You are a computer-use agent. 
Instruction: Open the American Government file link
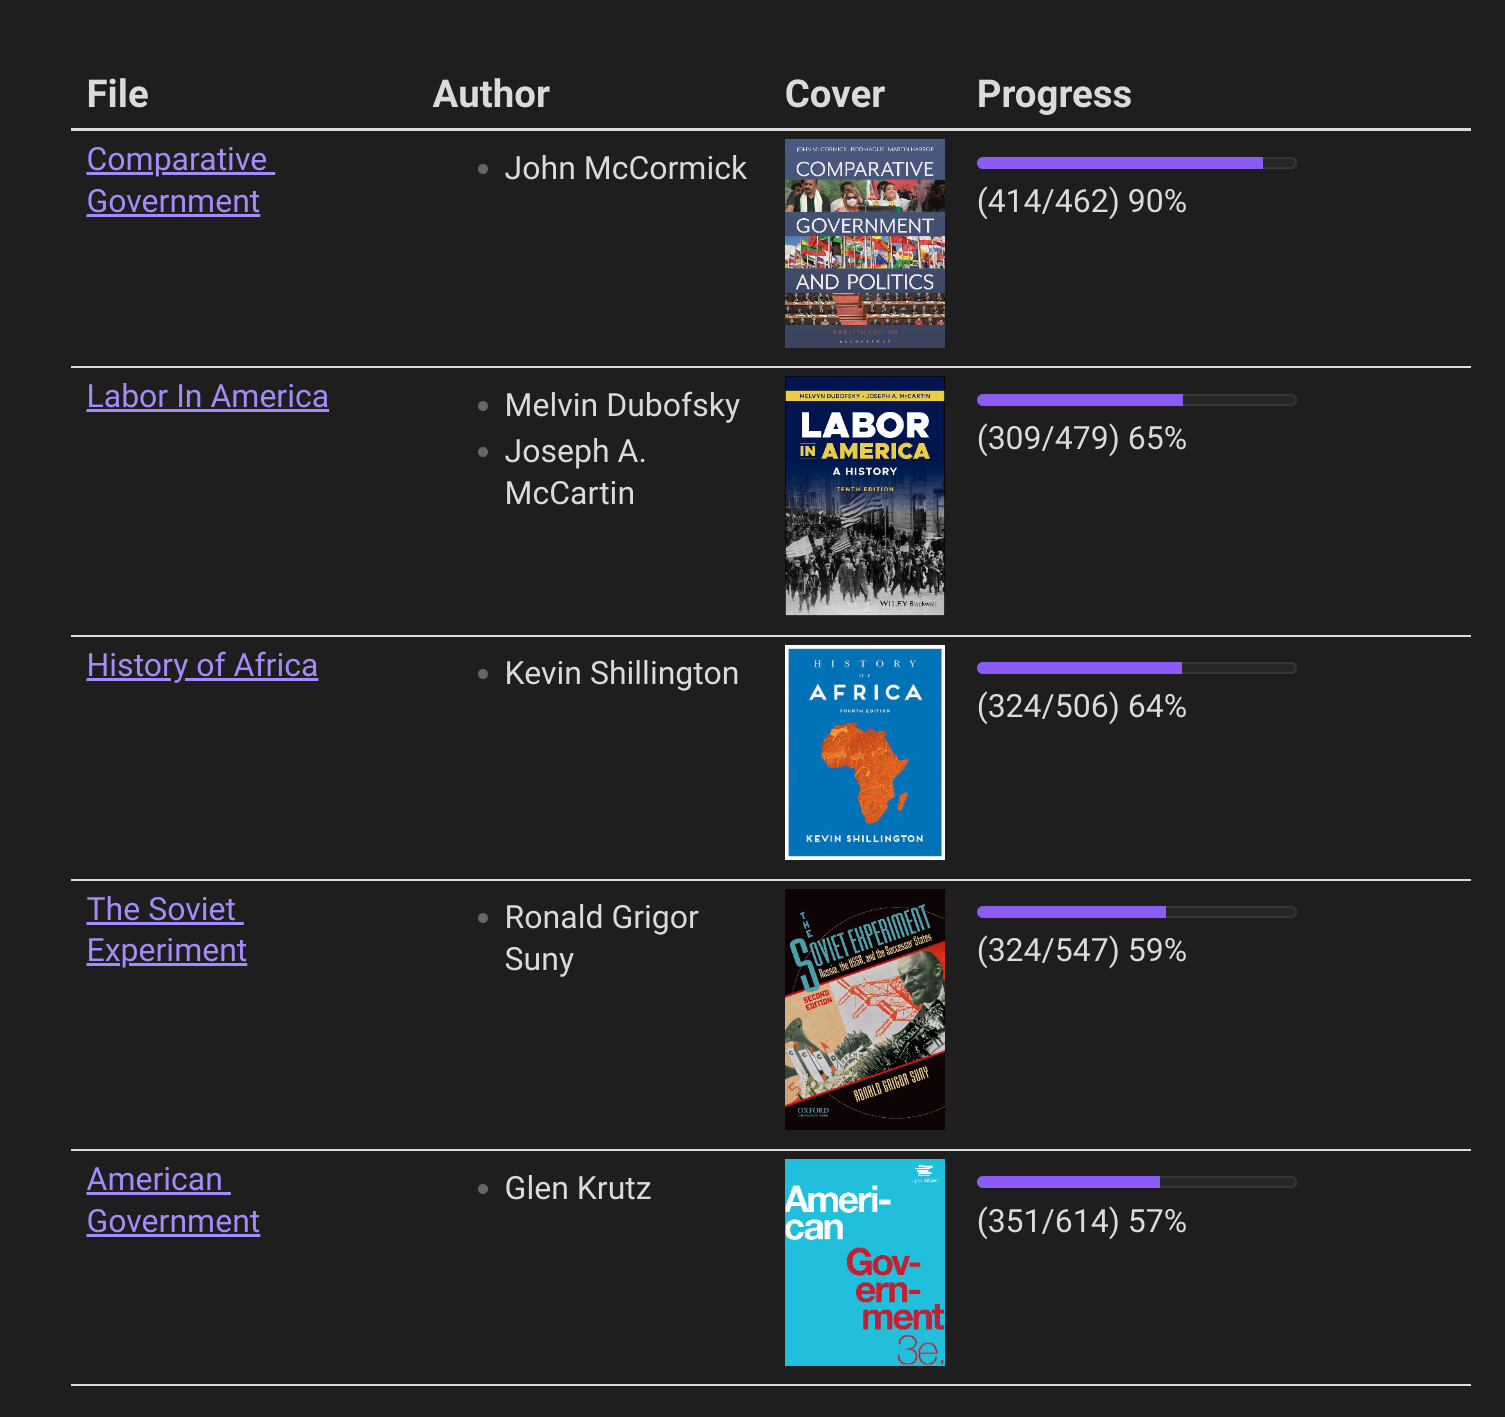(x=173, y=1200)
